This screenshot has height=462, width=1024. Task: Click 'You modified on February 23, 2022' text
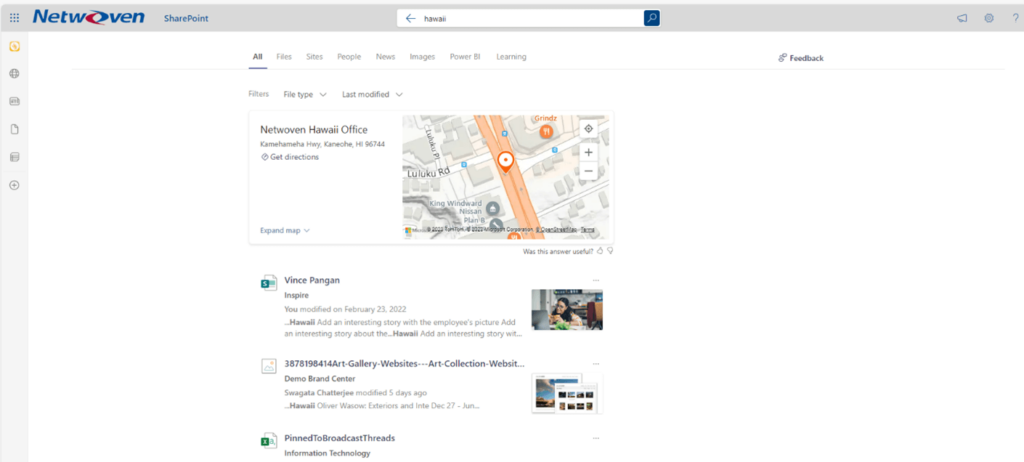345,308
